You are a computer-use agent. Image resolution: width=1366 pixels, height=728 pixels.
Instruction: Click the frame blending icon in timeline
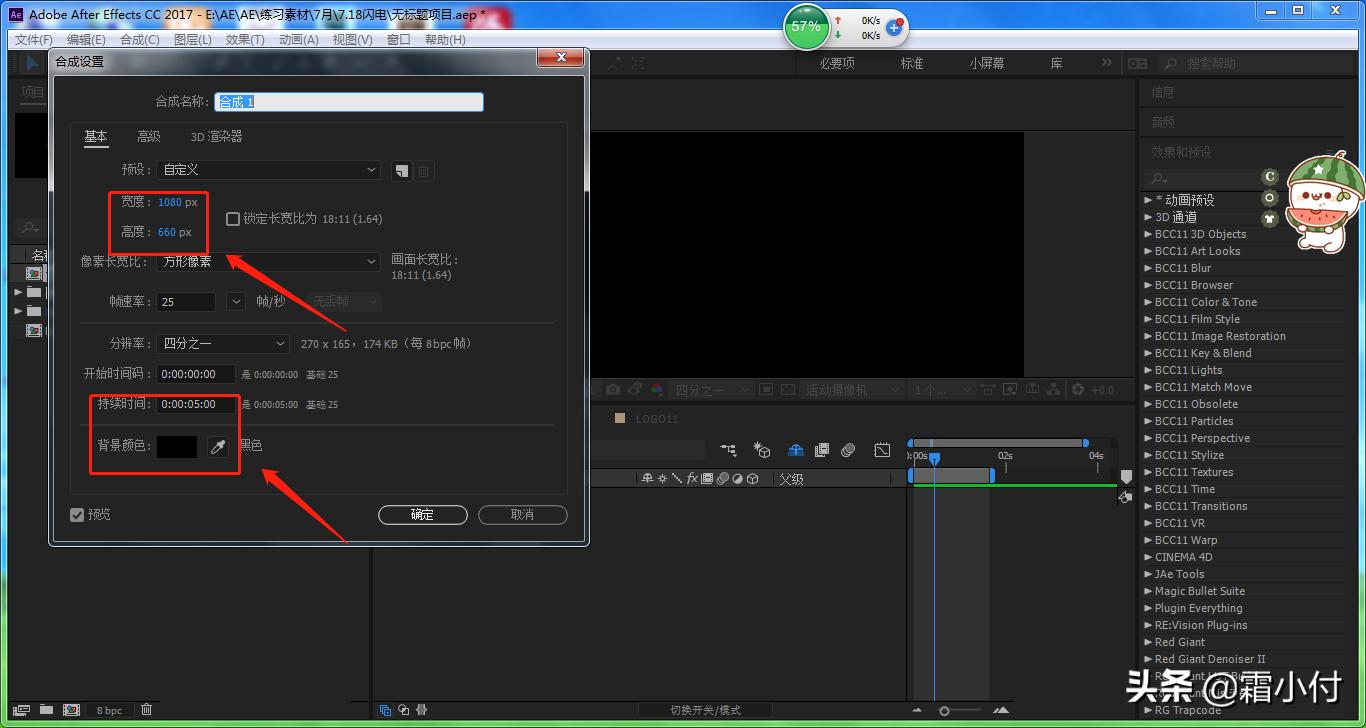[822, 451]
